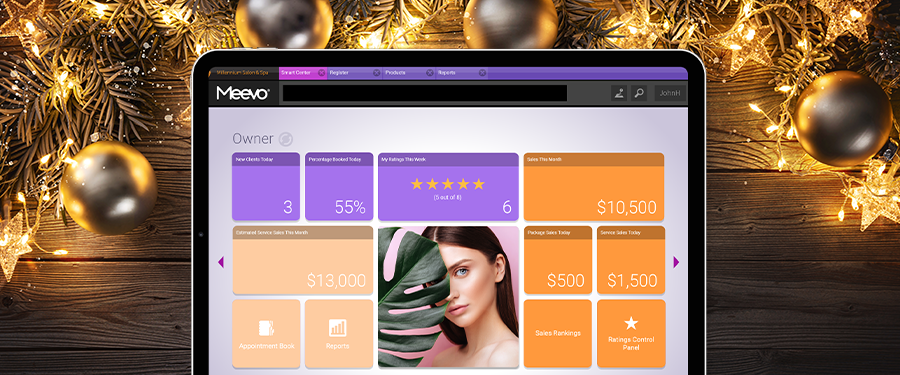Click the black search bar field

click(x=425, y=93)
